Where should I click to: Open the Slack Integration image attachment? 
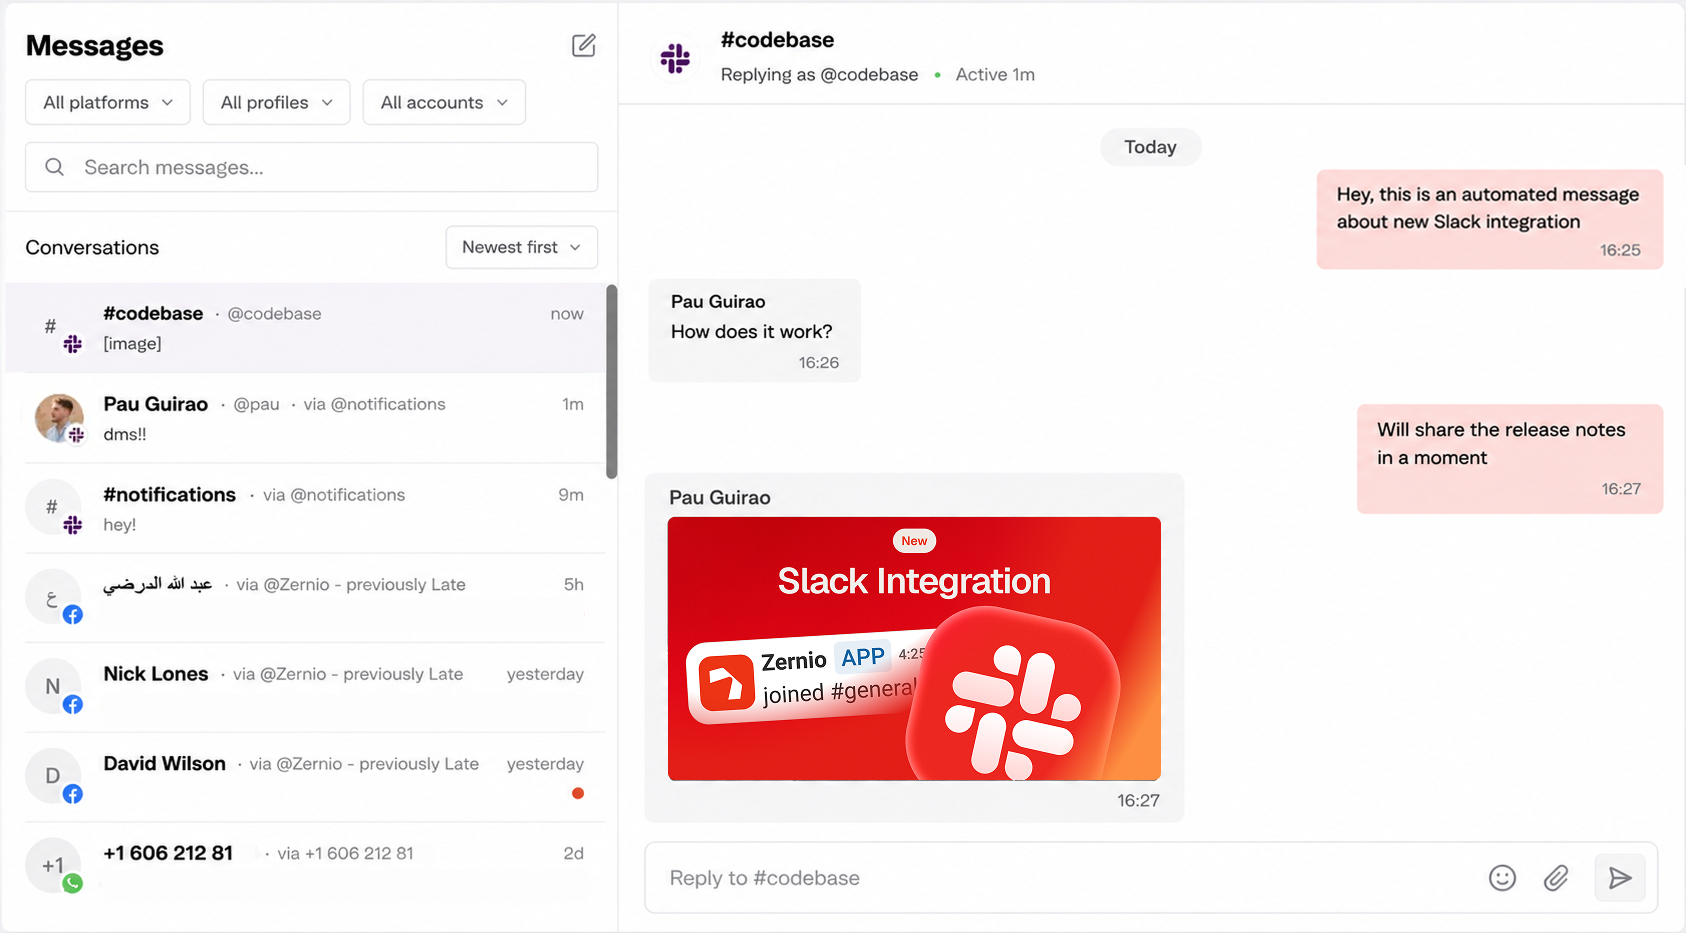click(x=914, y=648)
